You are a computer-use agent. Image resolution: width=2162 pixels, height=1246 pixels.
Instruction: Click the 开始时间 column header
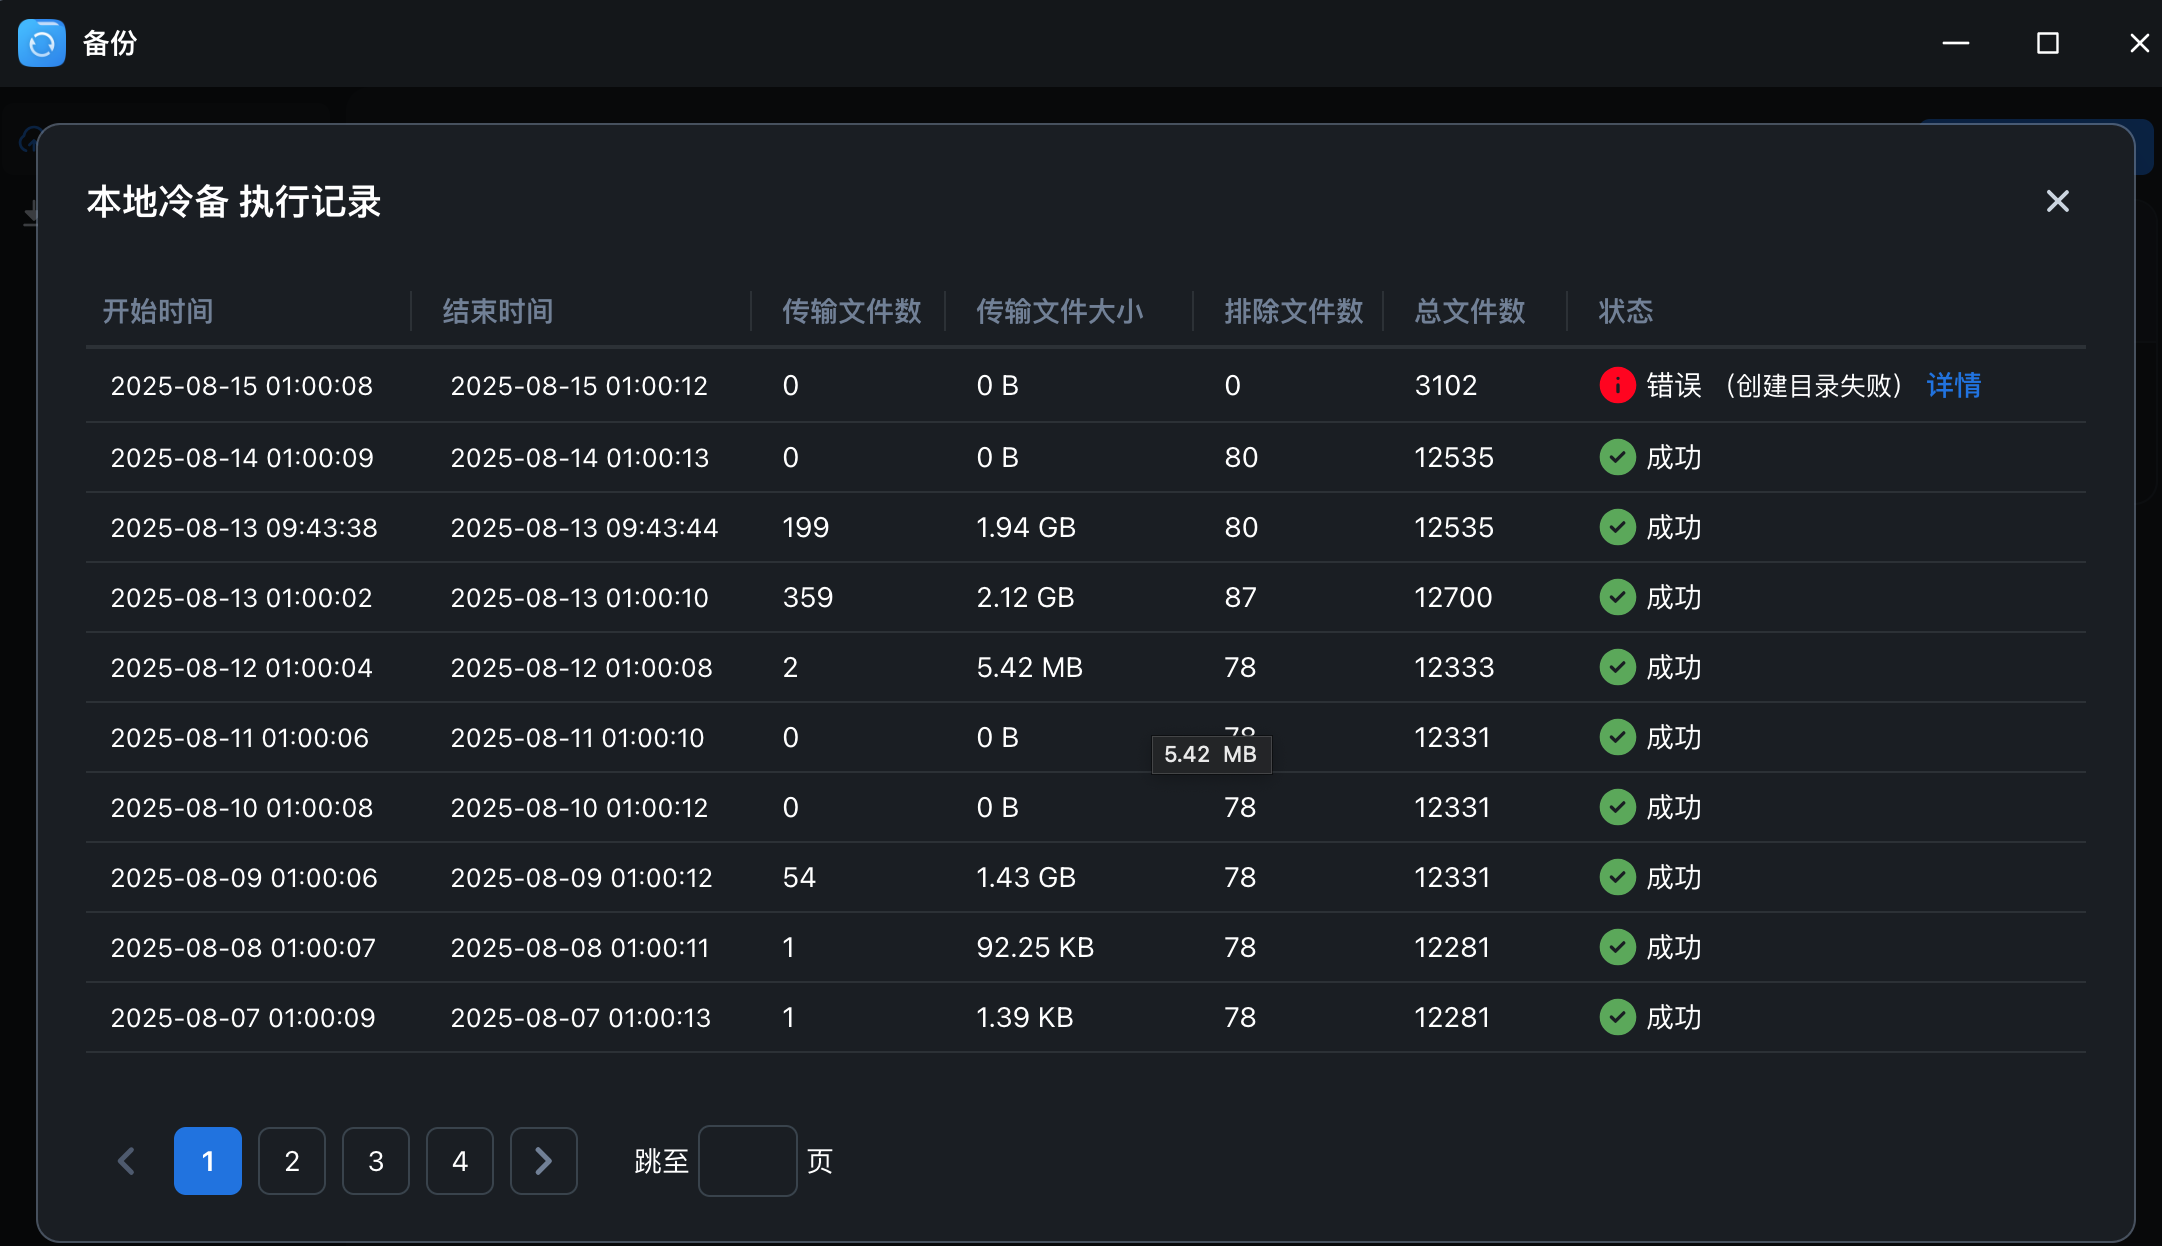click(158, 311)
